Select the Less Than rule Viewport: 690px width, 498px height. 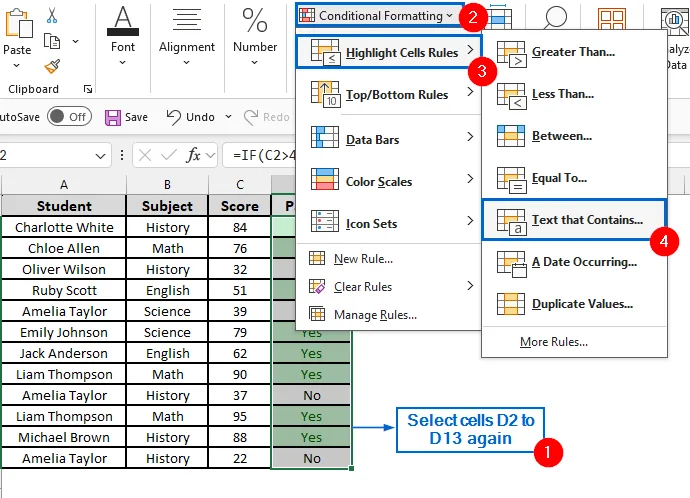click(x=574, y=94)
